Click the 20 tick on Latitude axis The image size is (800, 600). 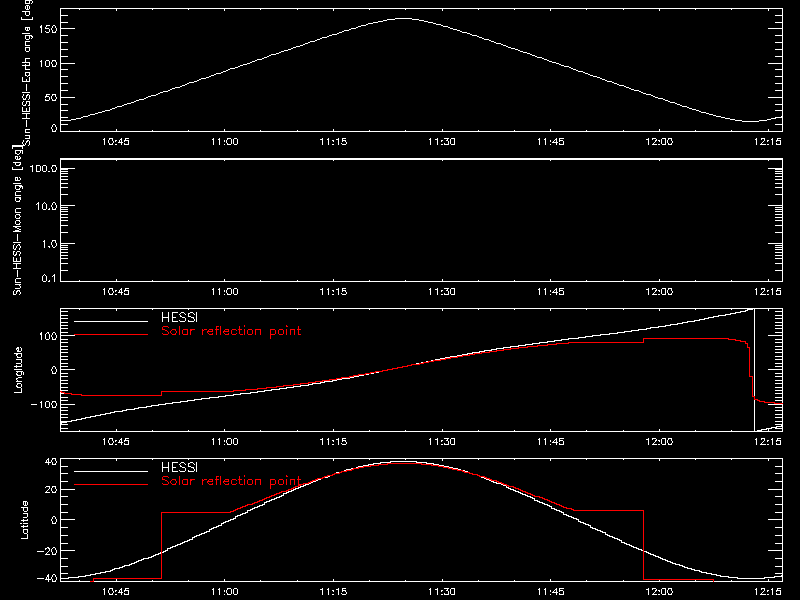(51, 490)
